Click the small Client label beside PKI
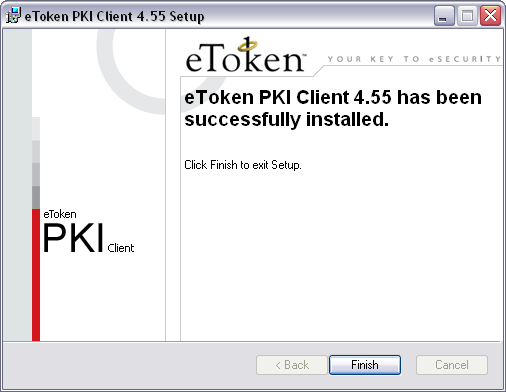The width and height of the screenshot is (506, 392). tap(121, 248)
